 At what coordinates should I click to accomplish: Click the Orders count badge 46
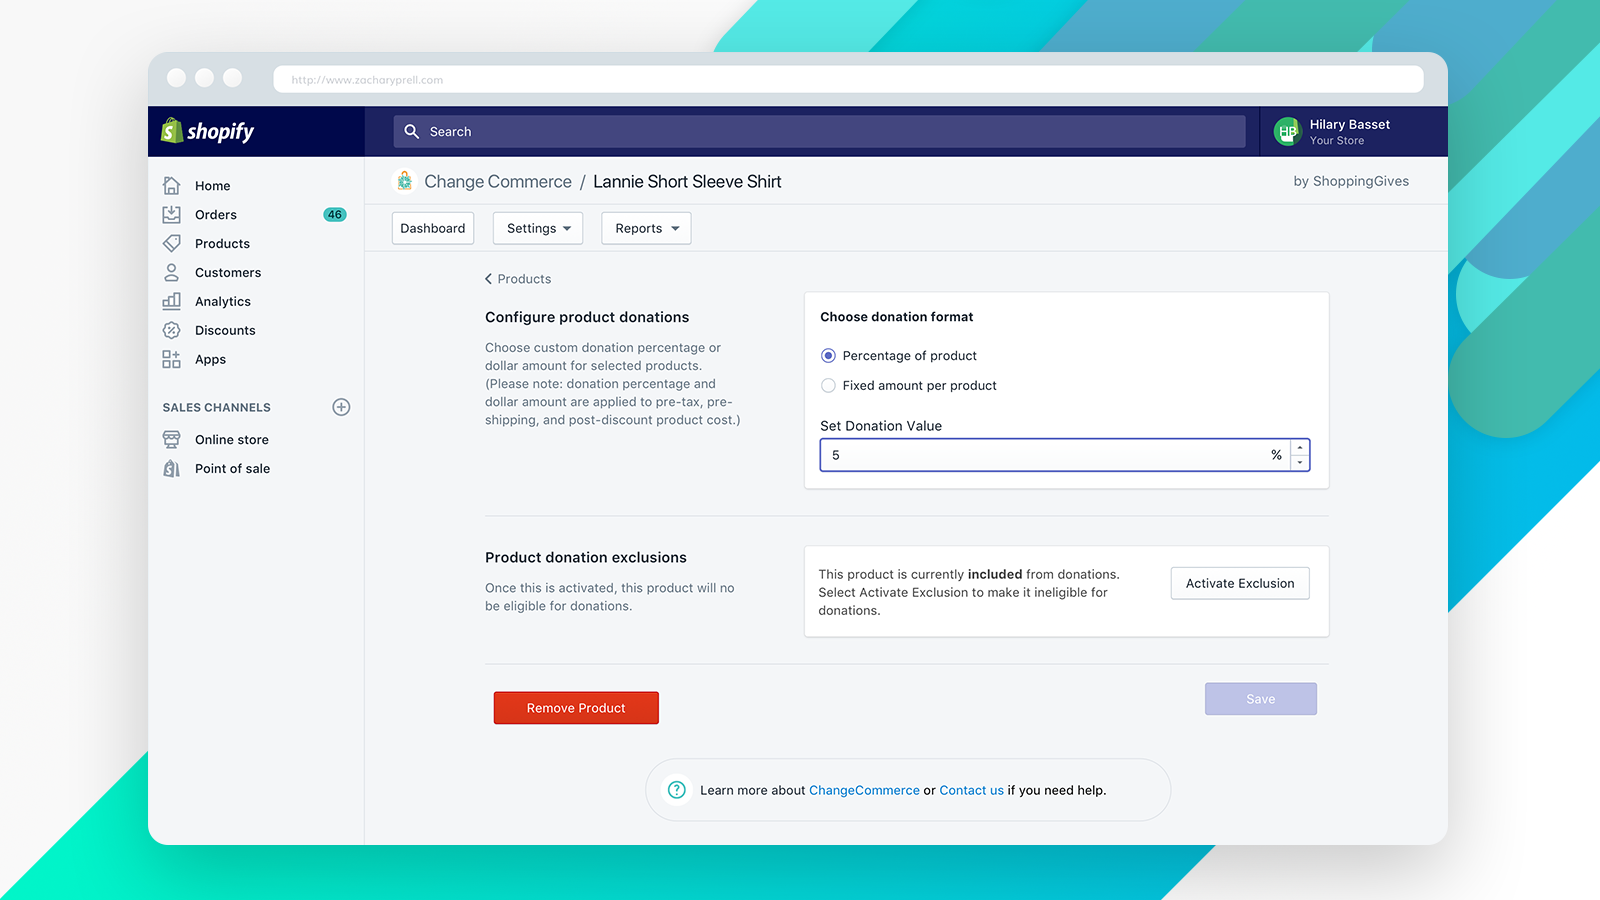click(335, 215)
